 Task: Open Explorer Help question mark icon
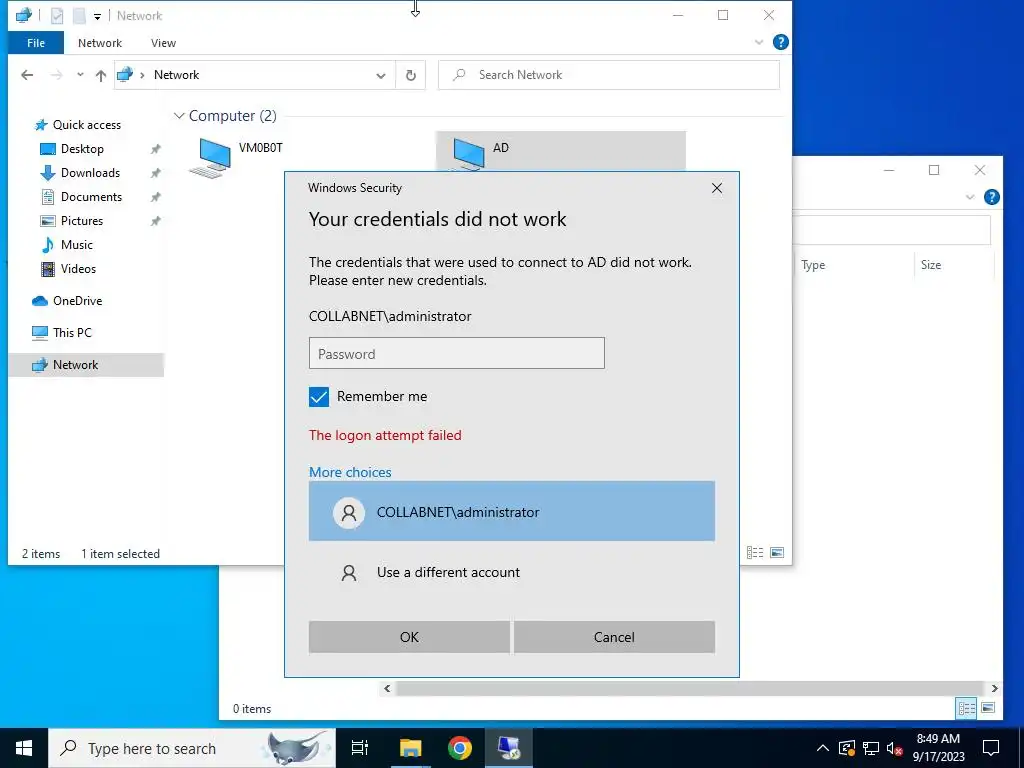(x=780, y=42)
